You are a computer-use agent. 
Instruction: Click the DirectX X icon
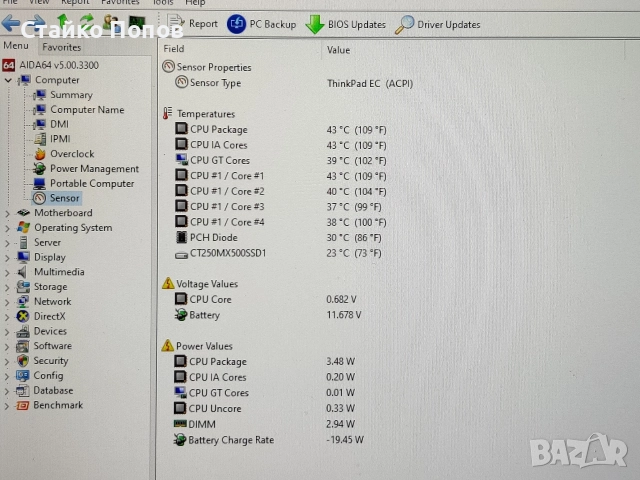point(23,316)
